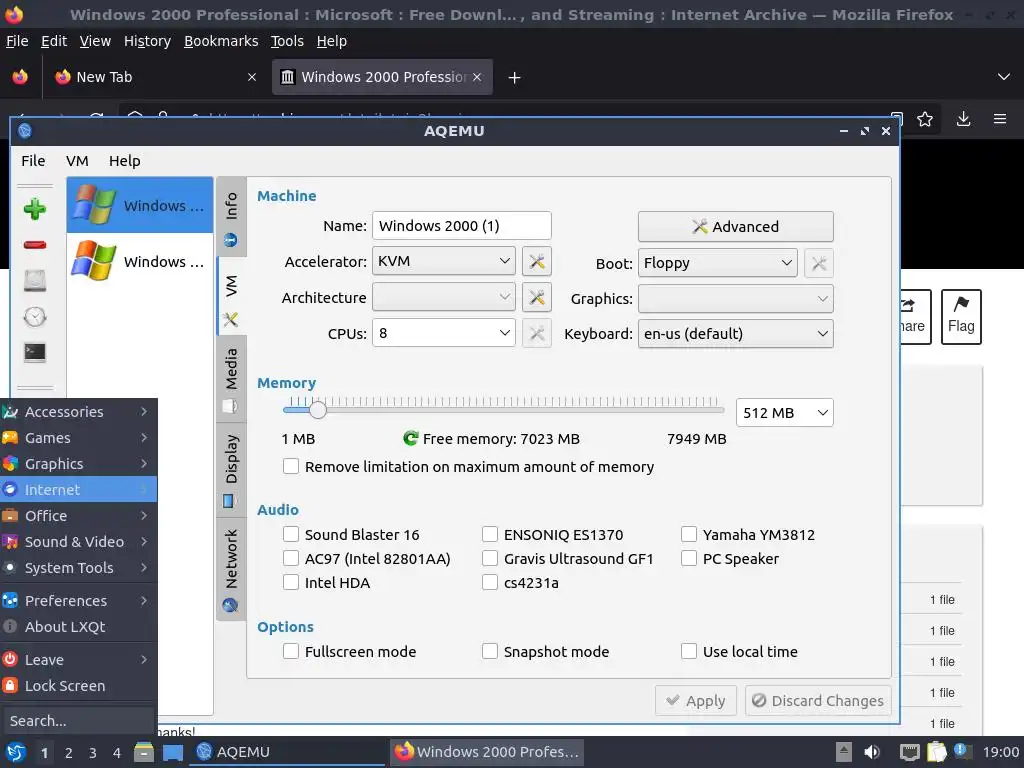Close the Windows 2000 Professional tab
Image resolution: width=1024 pixels, height=768 pixels.
pyautogui.click(x=477, y=77)
